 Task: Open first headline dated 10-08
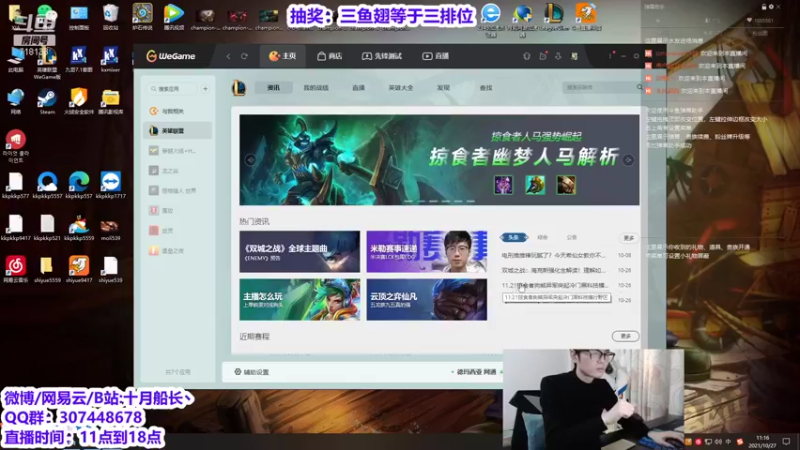(x=554, y=255)
